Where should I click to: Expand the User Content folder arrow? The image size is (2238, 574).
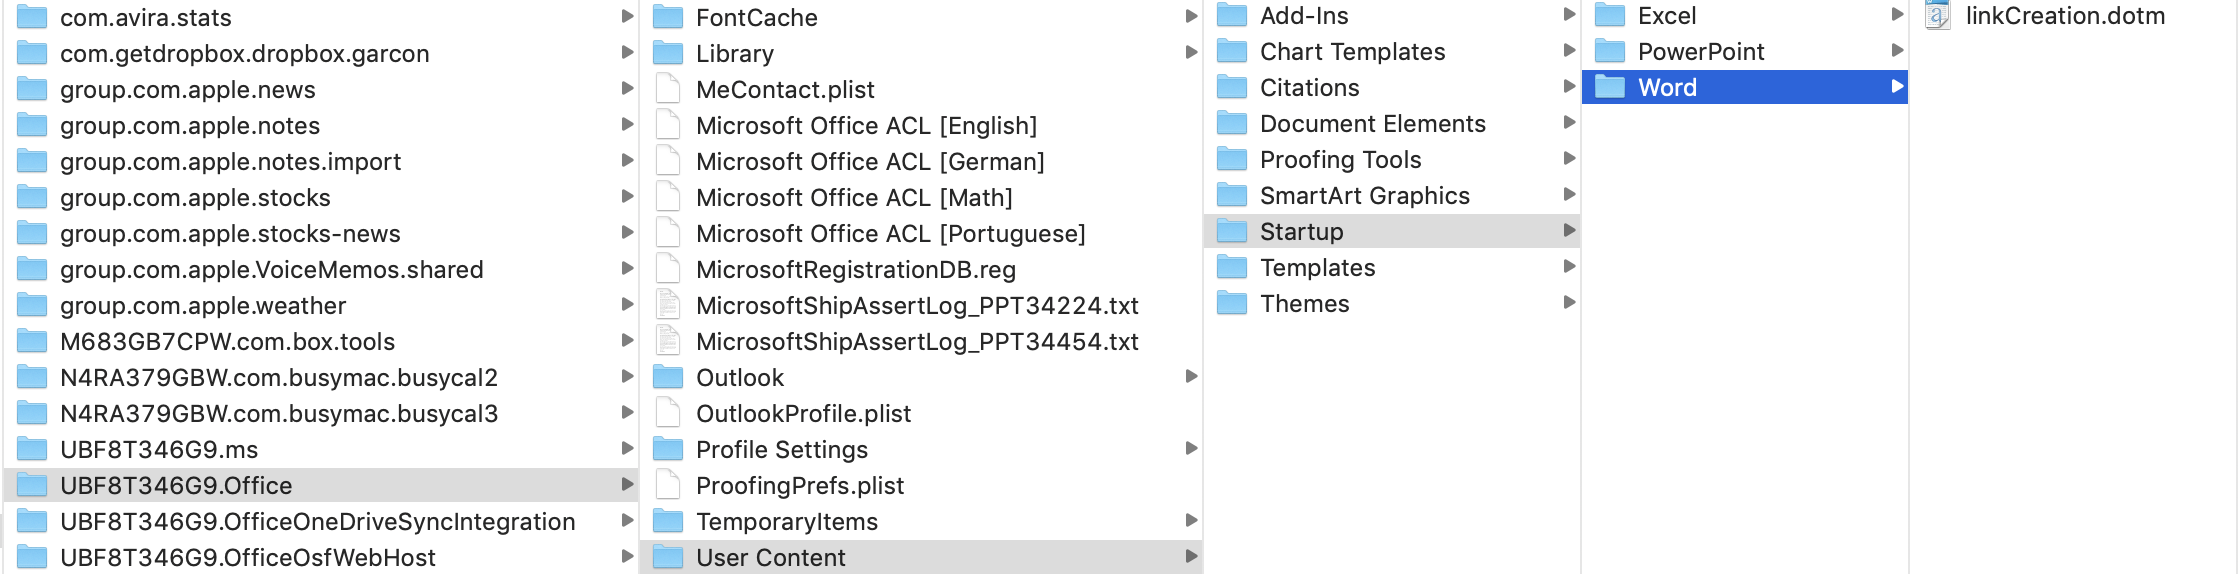[x=1191, y=556]
